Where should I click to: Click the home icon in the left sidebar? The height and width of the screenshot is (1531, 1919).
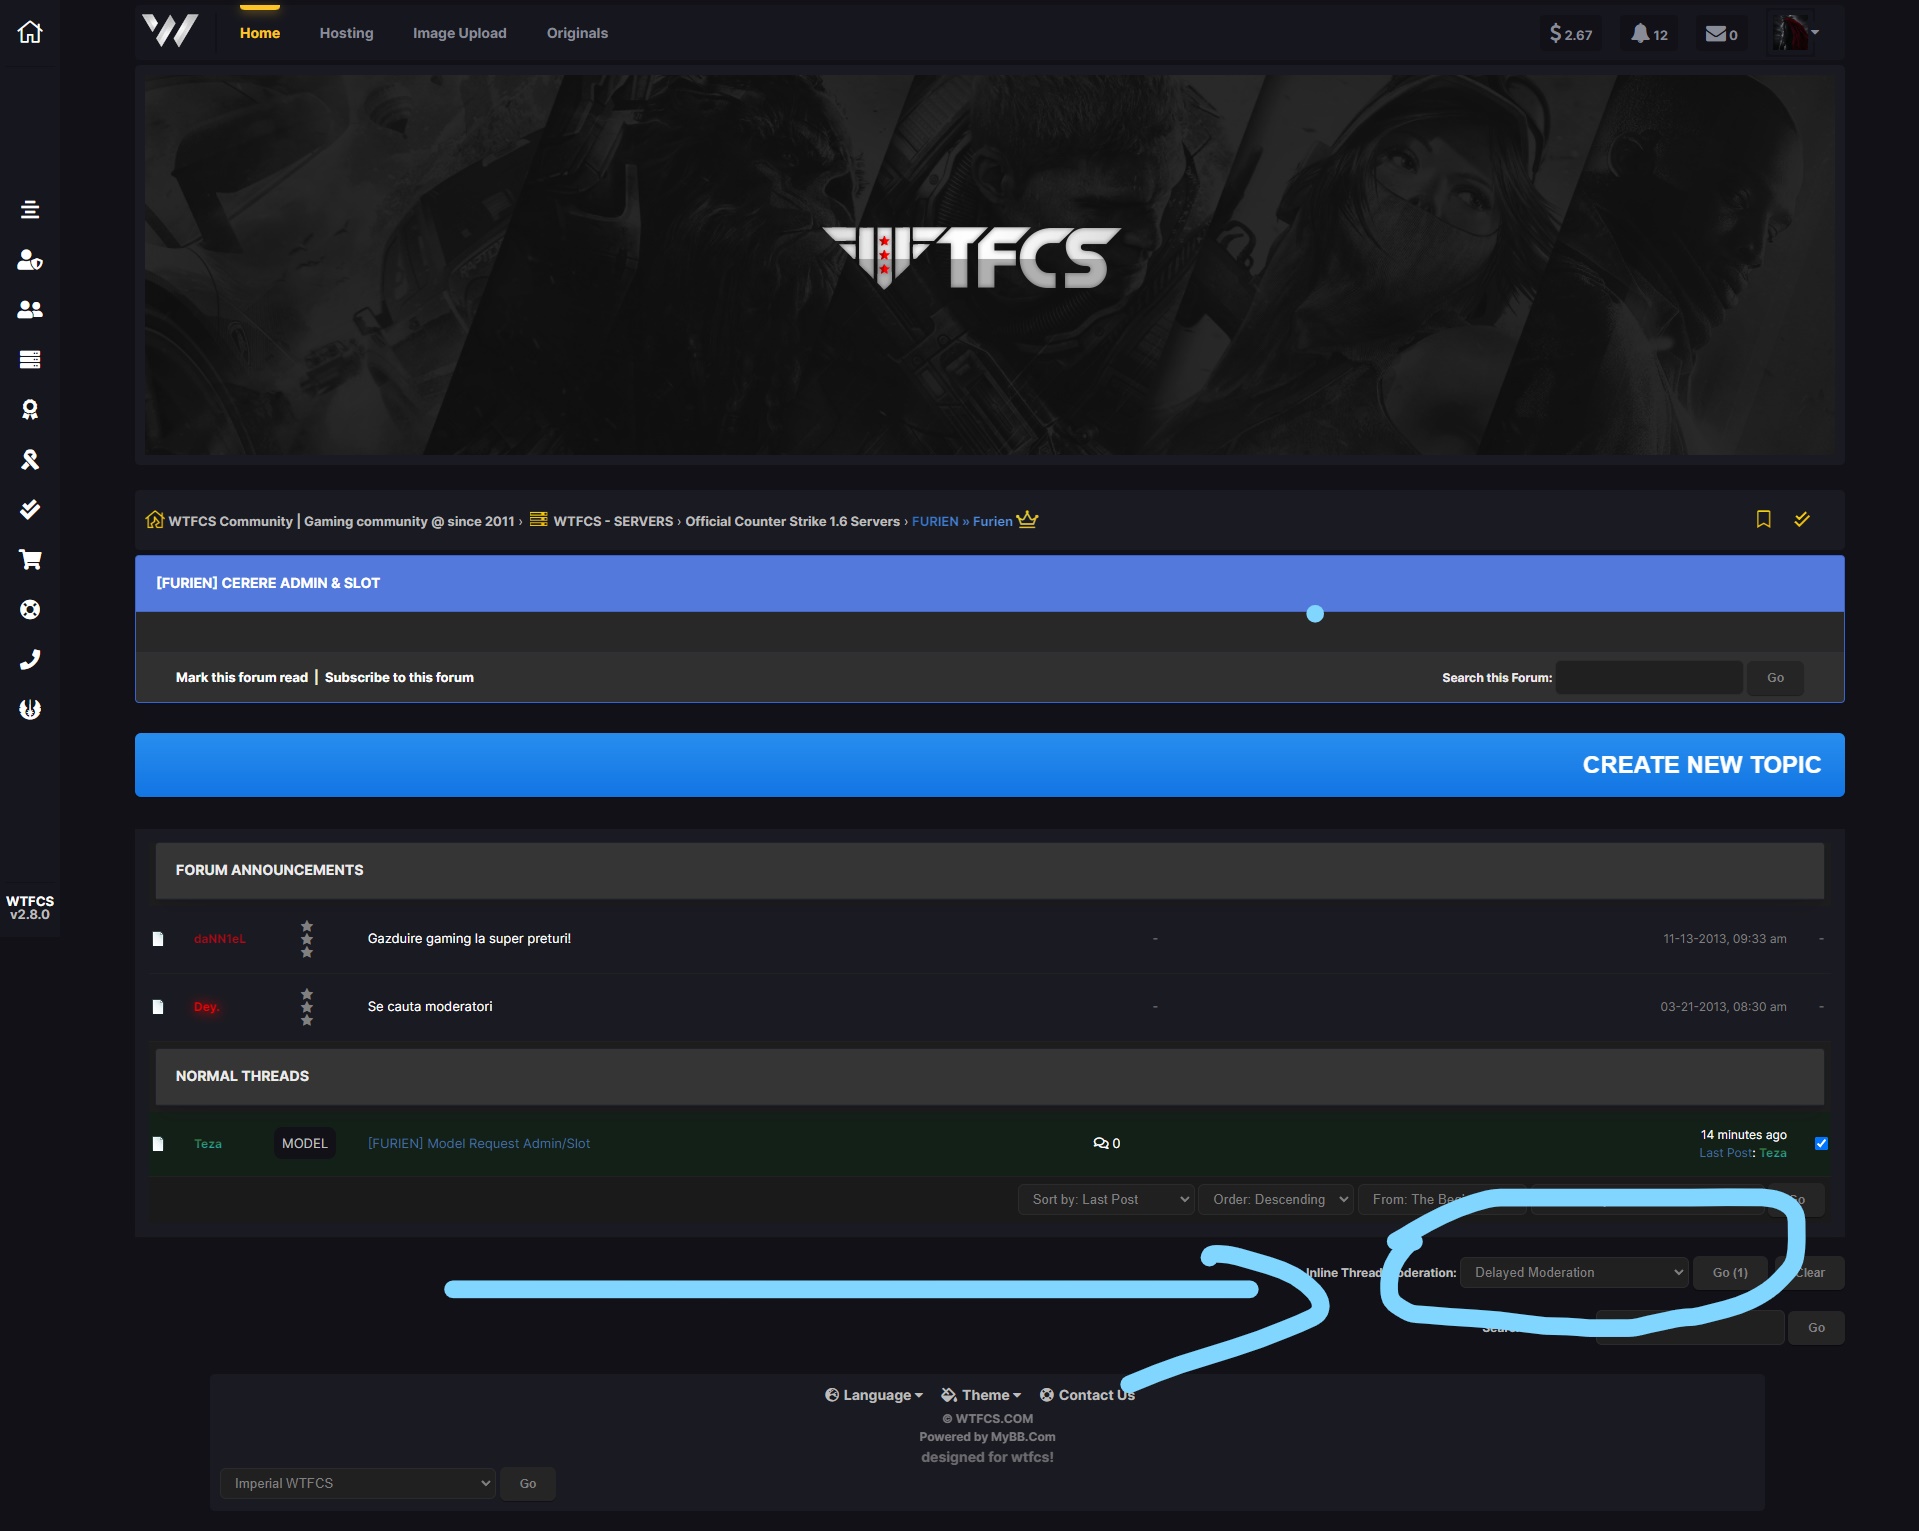30,32
